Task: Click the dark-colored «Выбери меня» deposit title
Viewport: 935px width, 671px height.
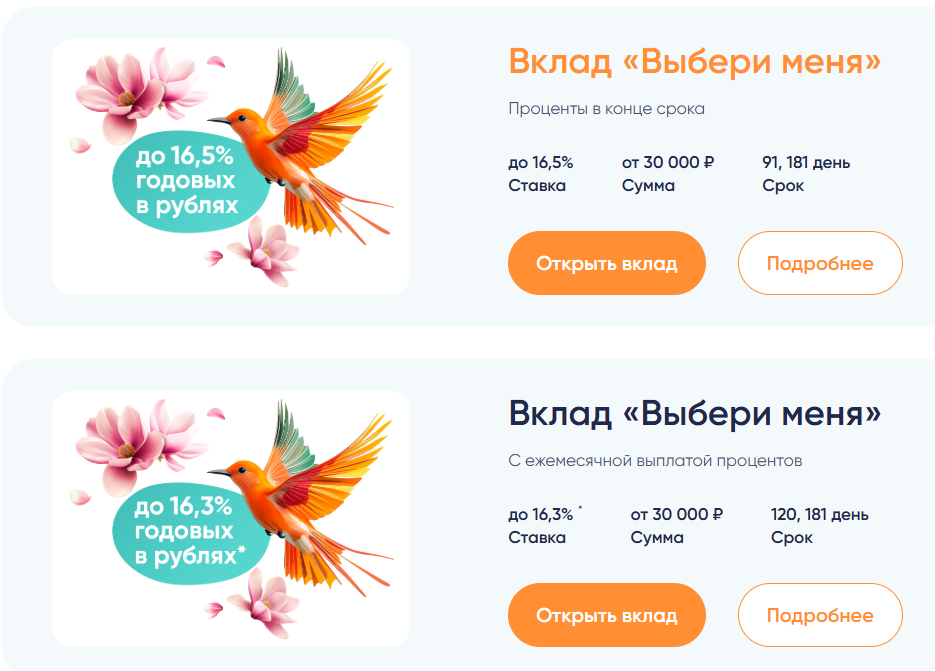Action: [694, 414]
